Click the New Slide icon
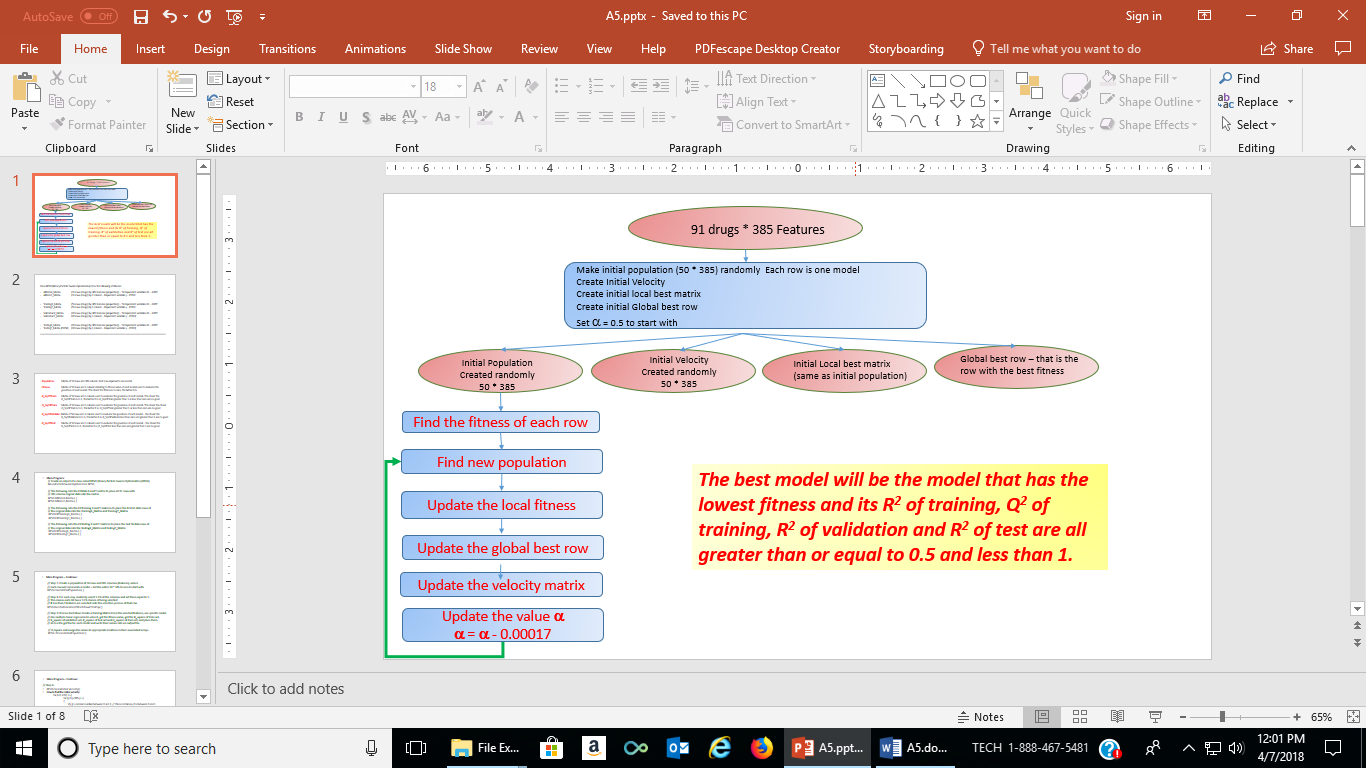Screen dimensions: 1366x768 (182, 88)
